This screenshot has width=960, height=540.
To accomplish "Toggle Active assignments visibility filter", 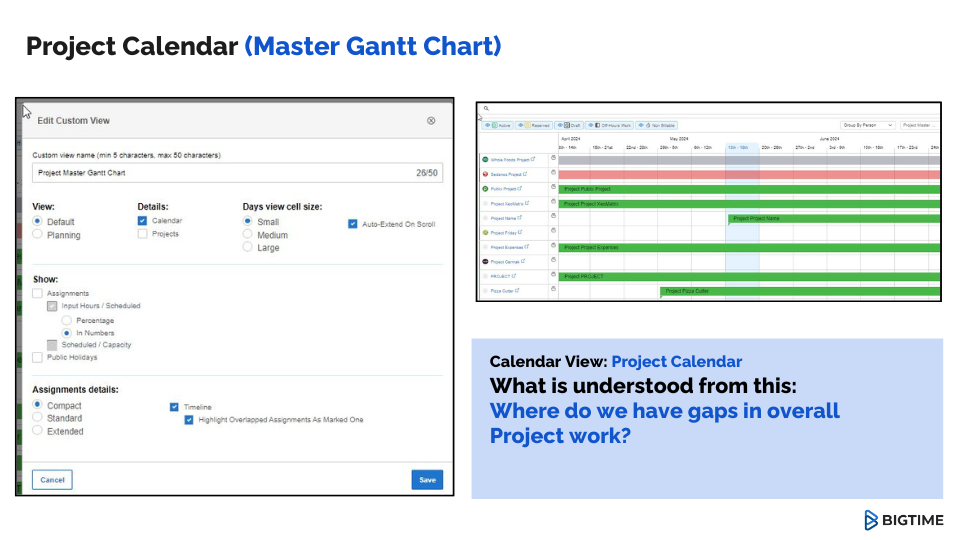I will pos(498,126).
